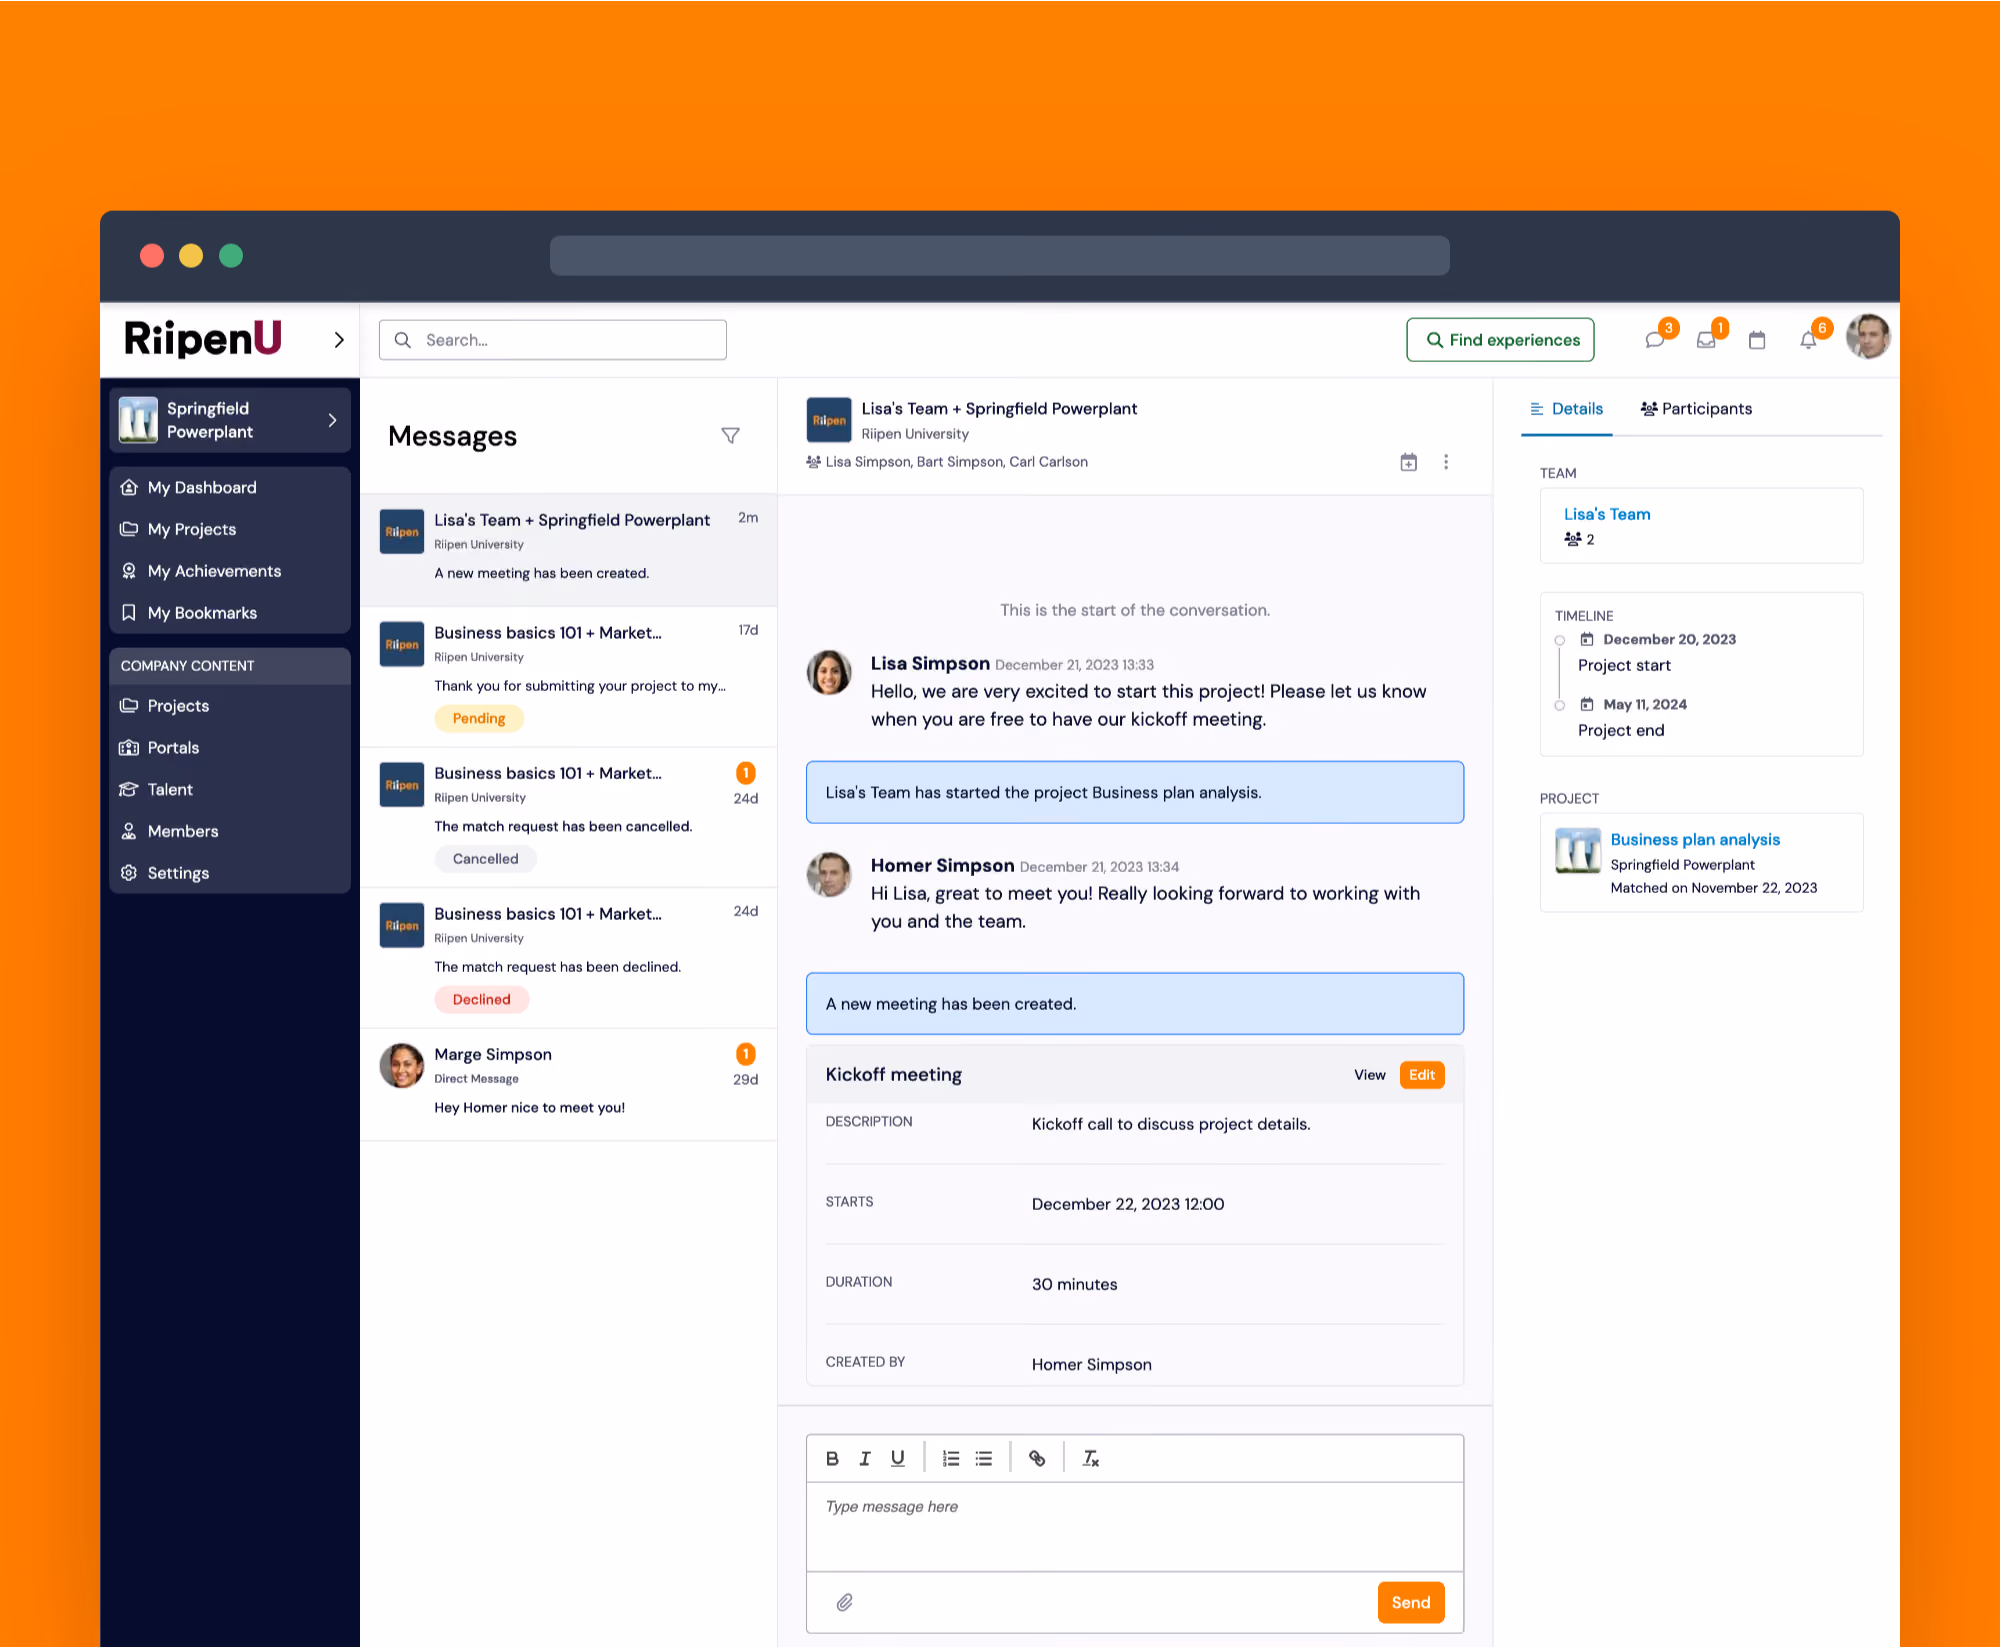Viewport: 2000px width, 1648px height.
Task: Switch to the Details tab
Action: (1566, 408)
